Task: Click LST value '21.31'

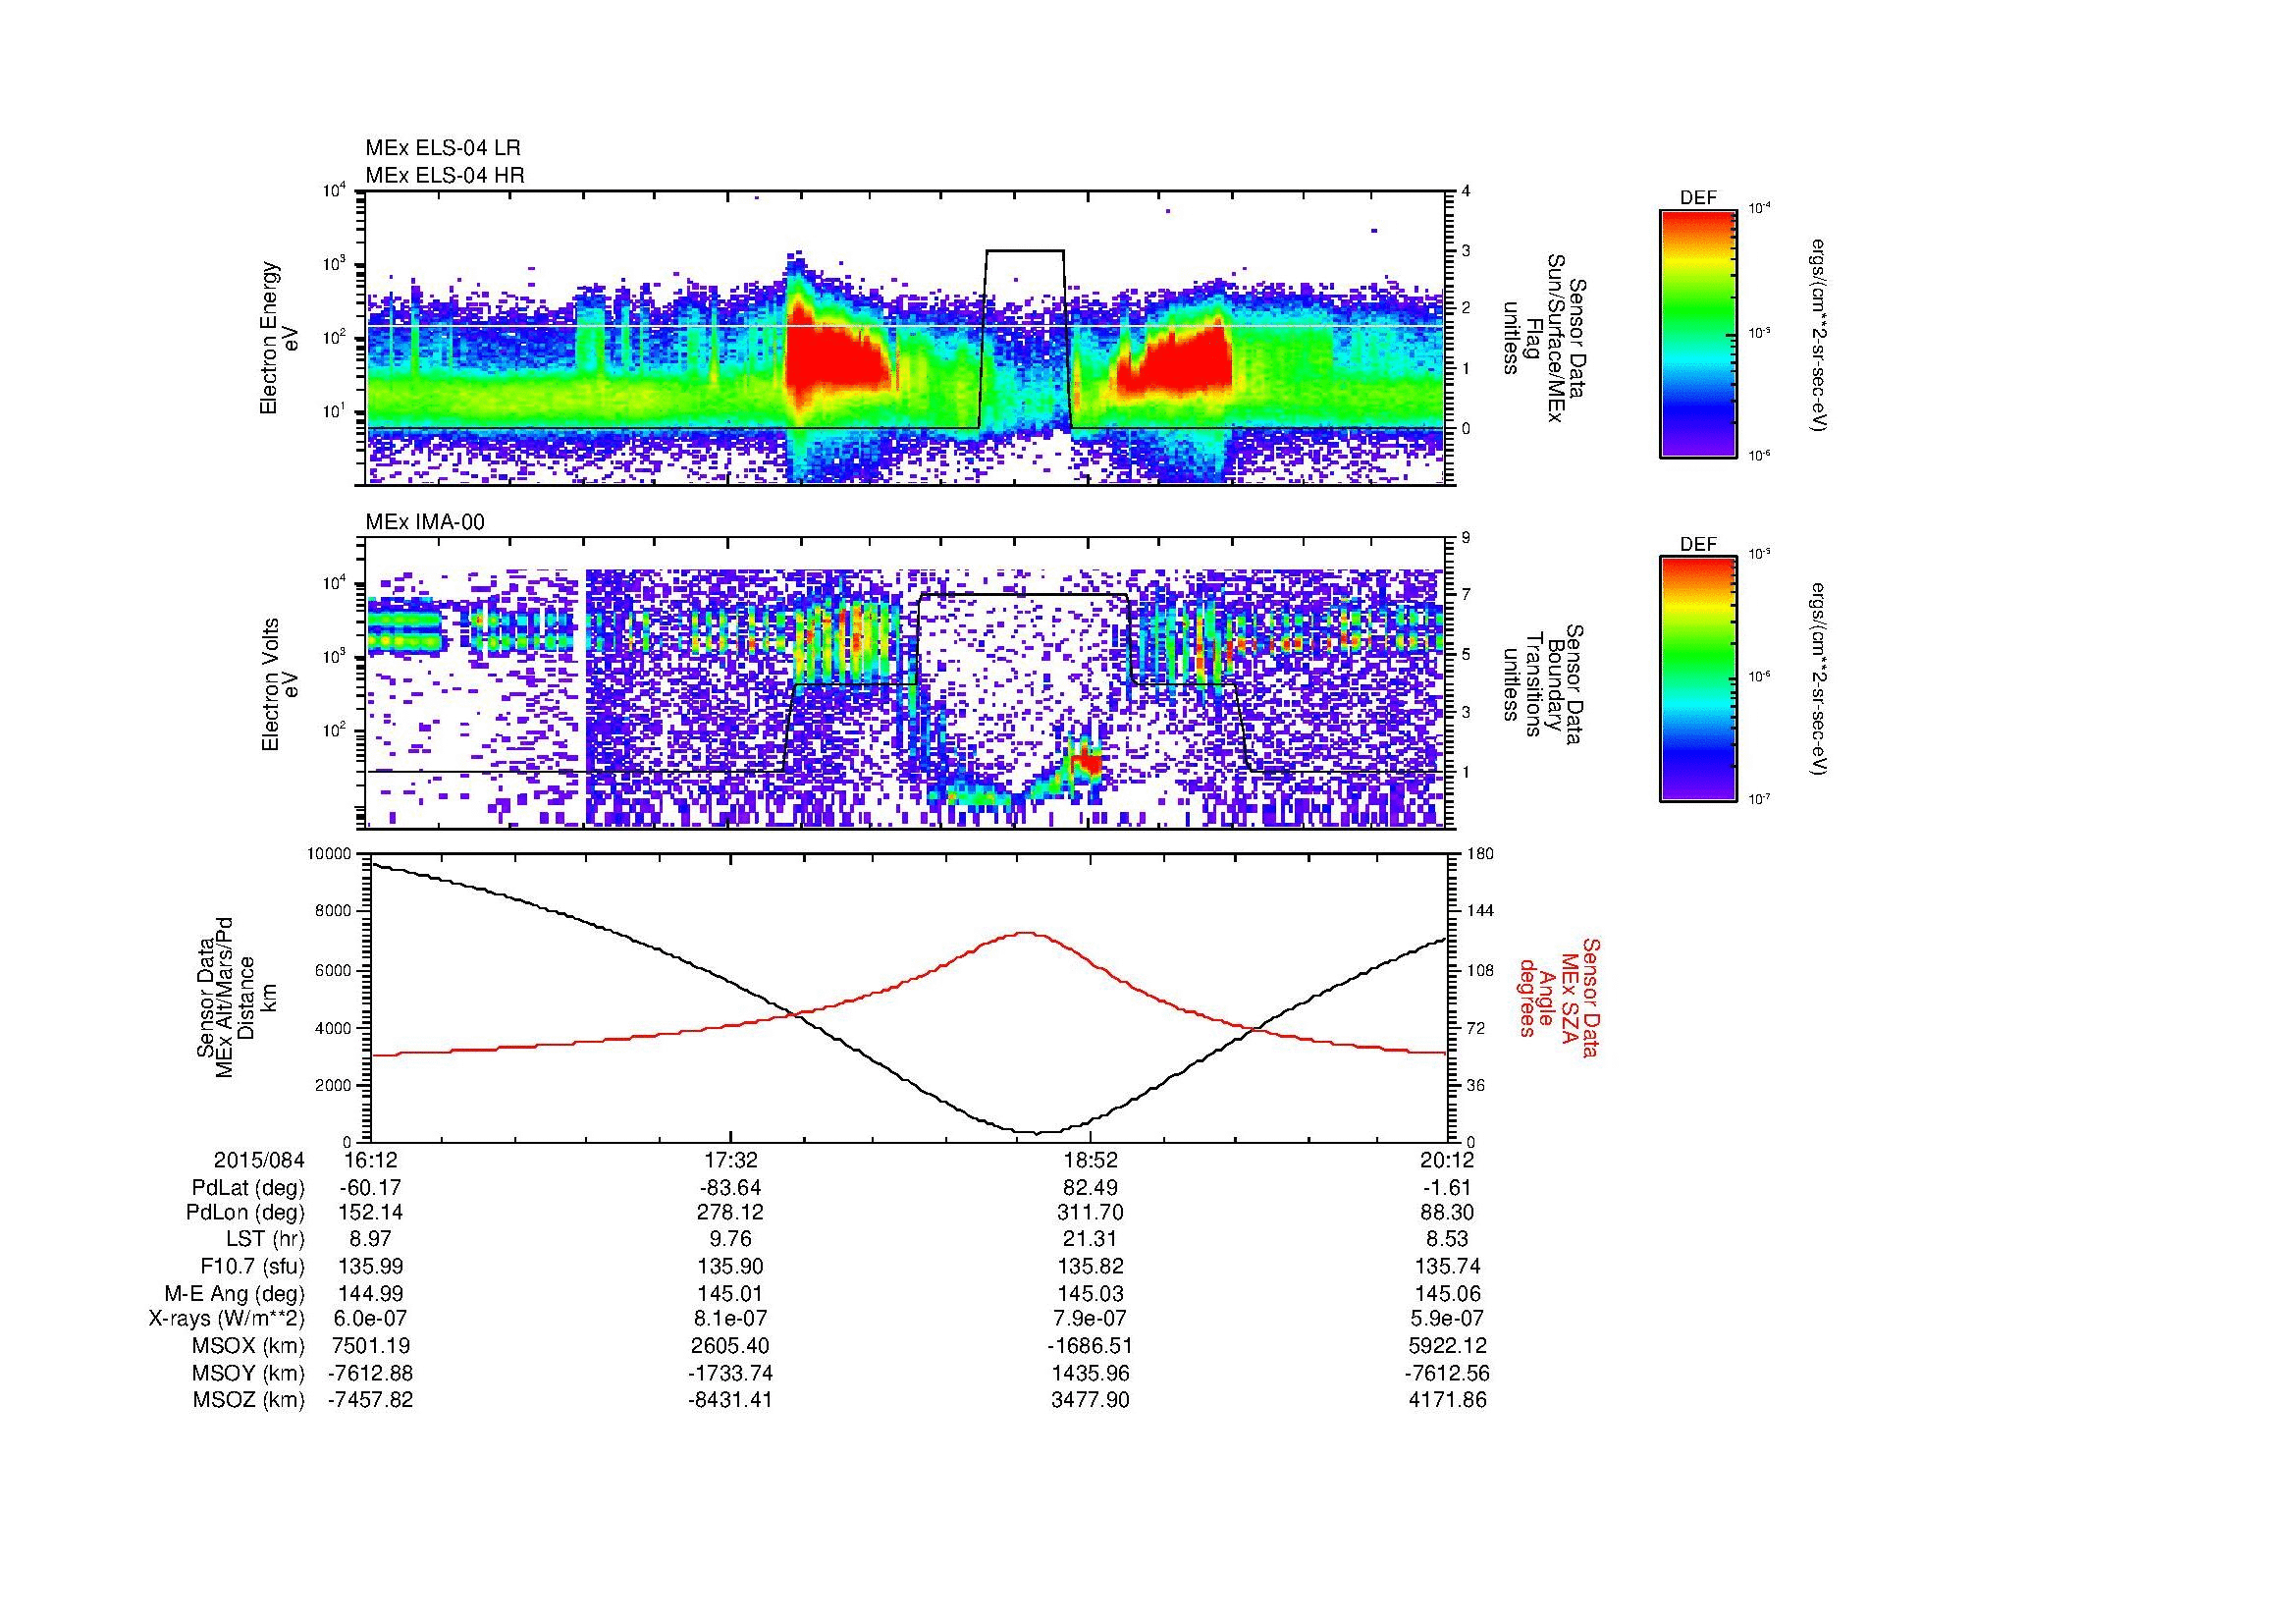Action: (1091, 1240)
